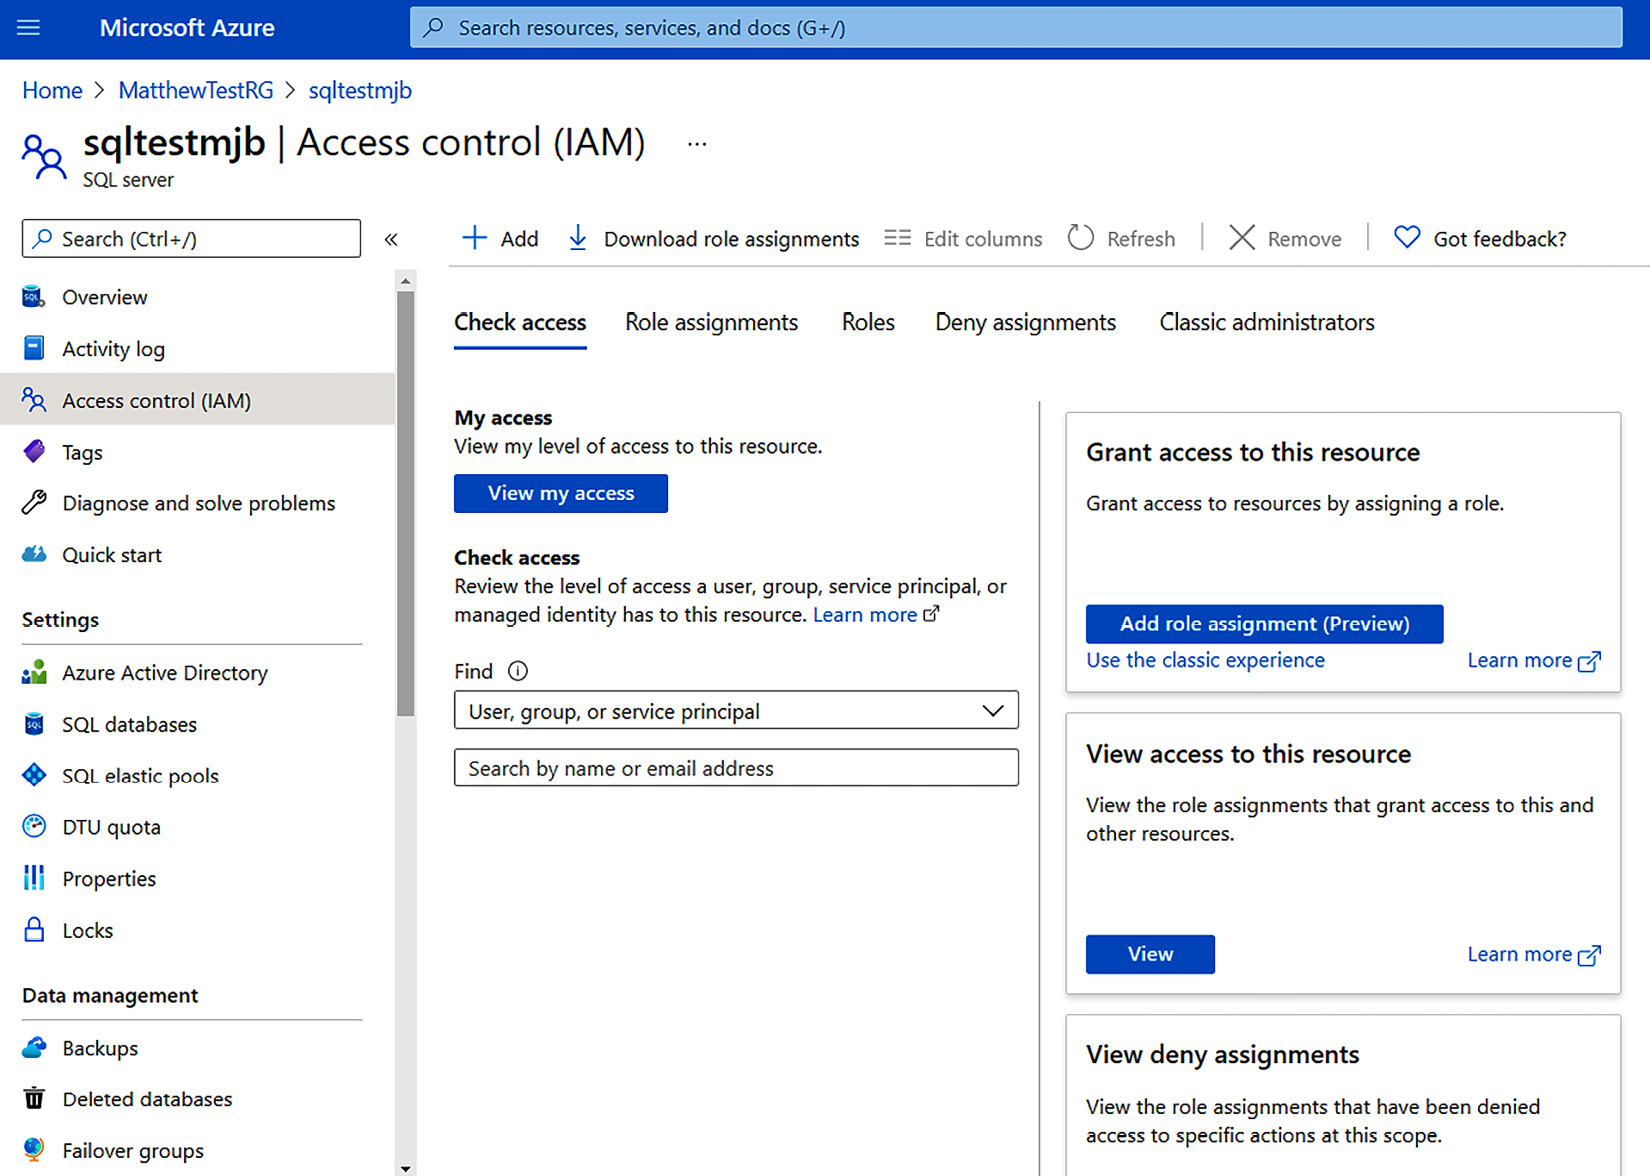This screenshot has height=1176, width=1650.
Task: Click the sidebar scroll up arrow
Action: pyautogui.click(x=405, y=281)
